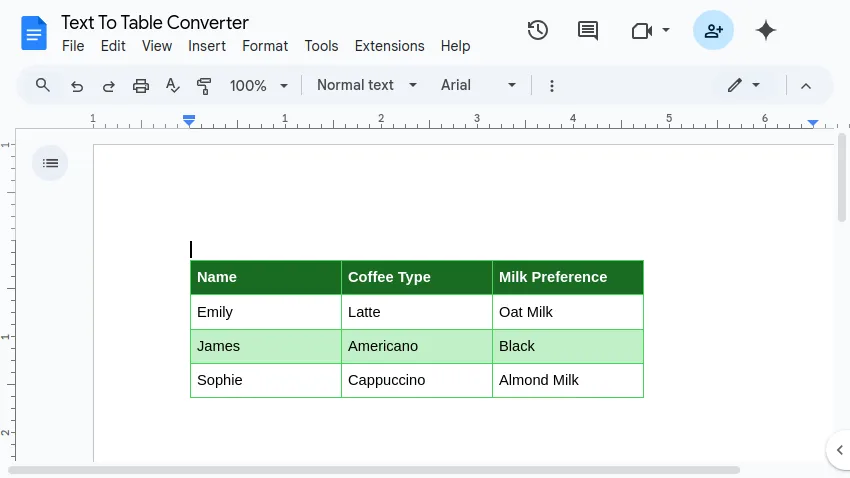This screenshot has height=478, width=850.
Task: Open Gemini sparkle assistant icon
Action: 766,30
